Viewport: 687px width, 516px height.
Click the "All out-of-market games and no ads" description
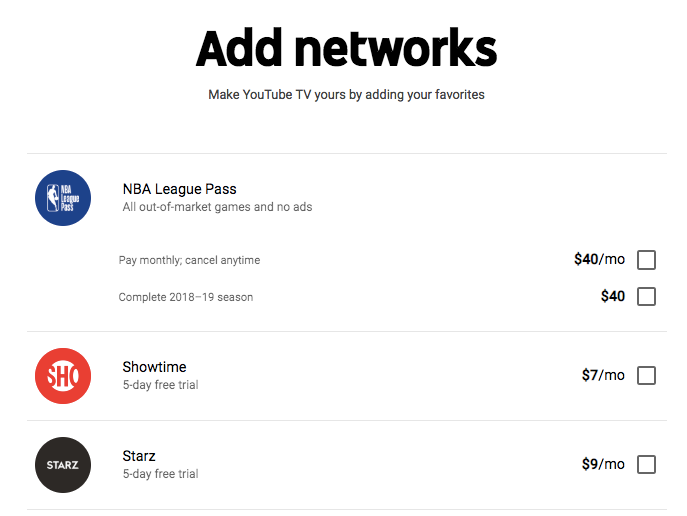(216, 207)
